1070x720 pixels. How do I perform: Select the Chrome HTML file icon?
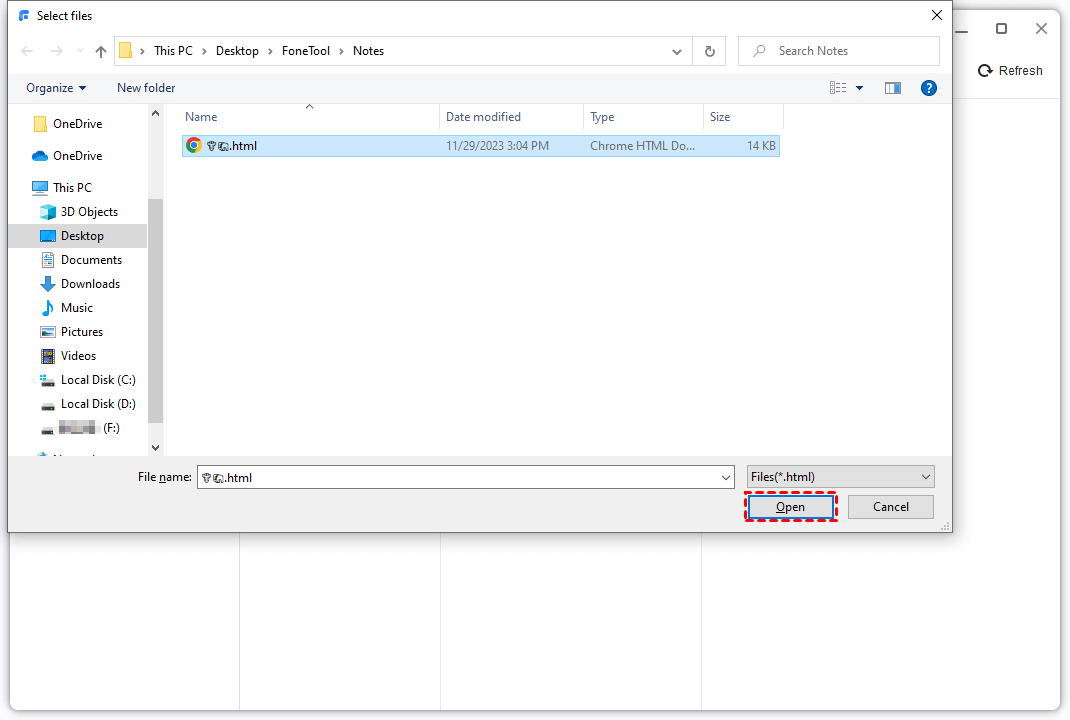pyautogui.click(x=194, y=146)
